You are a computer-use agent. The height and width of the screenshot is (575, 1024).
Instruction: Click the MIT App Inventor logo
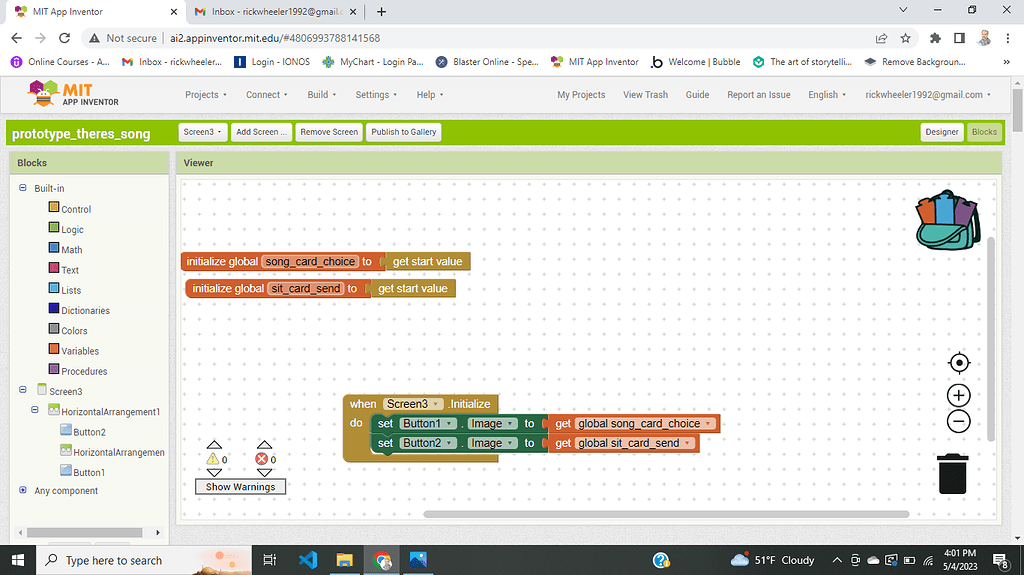coord(75,95)
